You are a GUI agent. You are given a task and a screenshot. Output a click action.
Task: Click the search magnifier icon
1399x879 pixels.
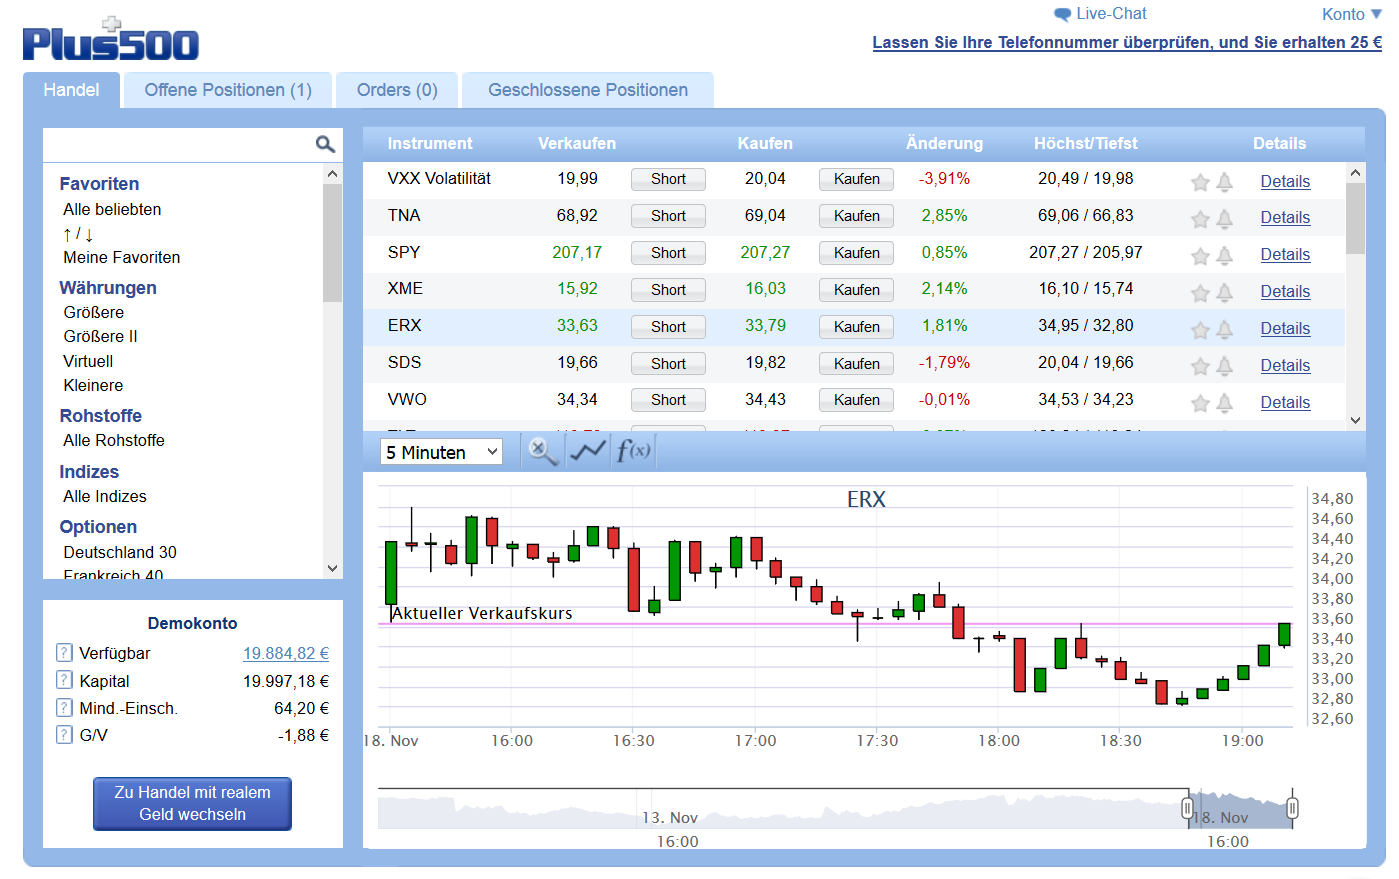pyautogui.click(x=325, y=145)
